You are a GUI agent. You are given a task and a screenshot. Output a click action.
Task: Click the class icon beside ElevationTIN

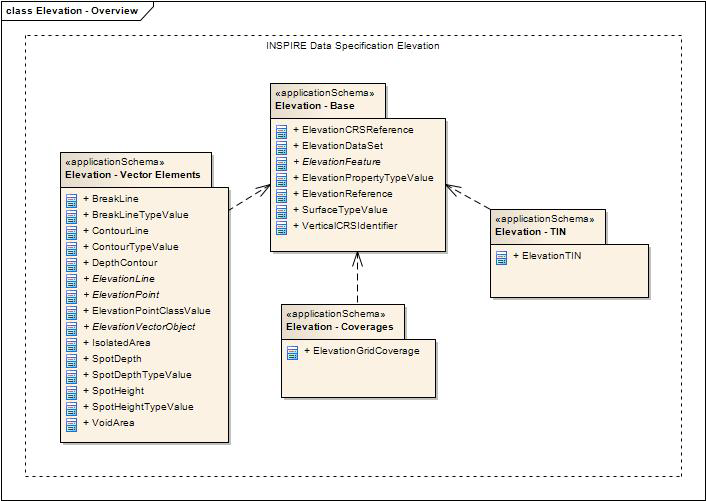(502, 258)
